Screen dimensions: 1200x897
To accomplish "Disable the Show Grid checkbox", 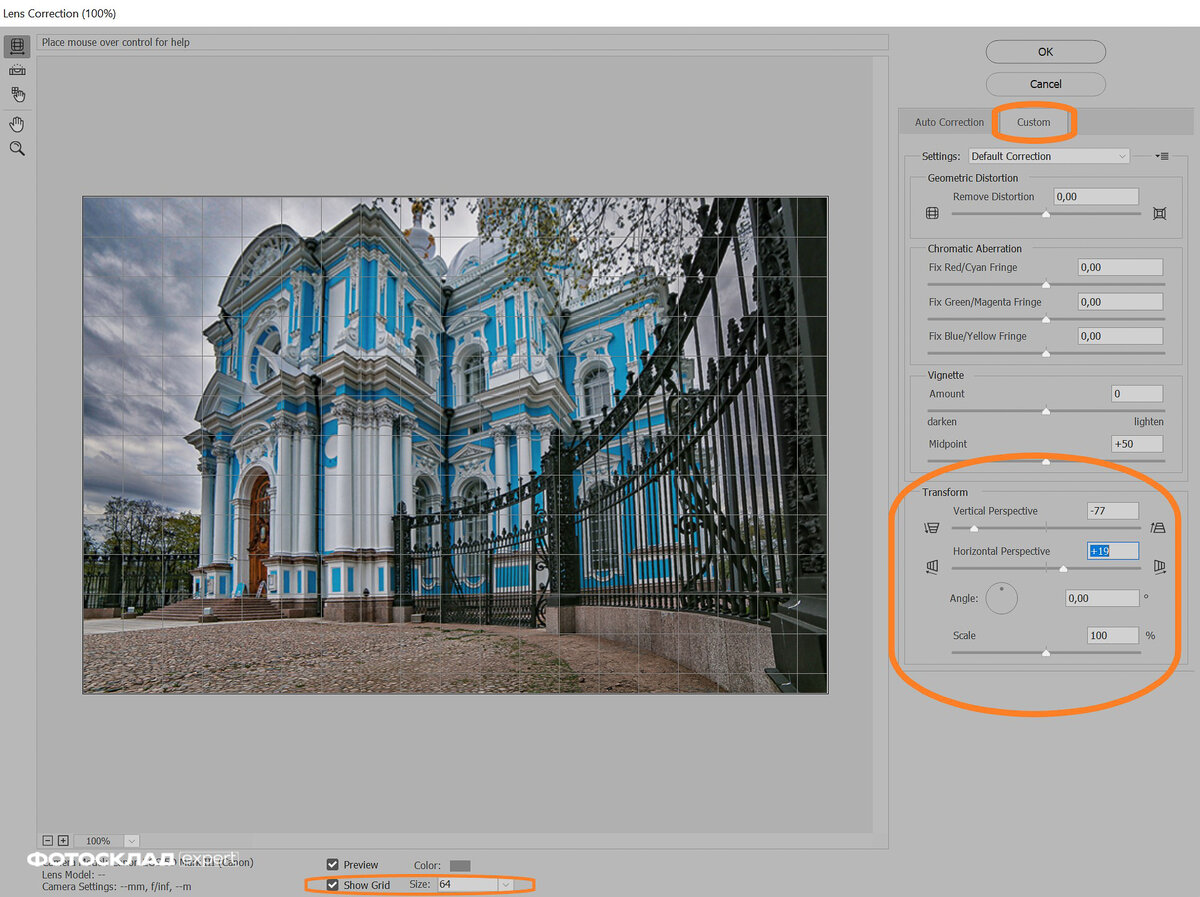I will click(x=333, y=885).
